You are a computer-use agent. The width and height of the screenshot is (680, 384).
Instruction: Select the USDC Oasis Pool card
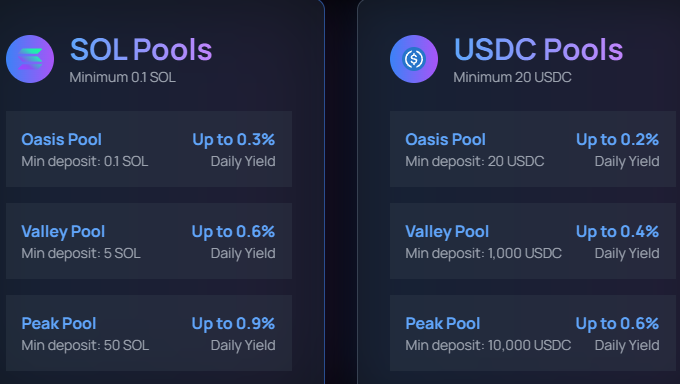pos(533,149)
